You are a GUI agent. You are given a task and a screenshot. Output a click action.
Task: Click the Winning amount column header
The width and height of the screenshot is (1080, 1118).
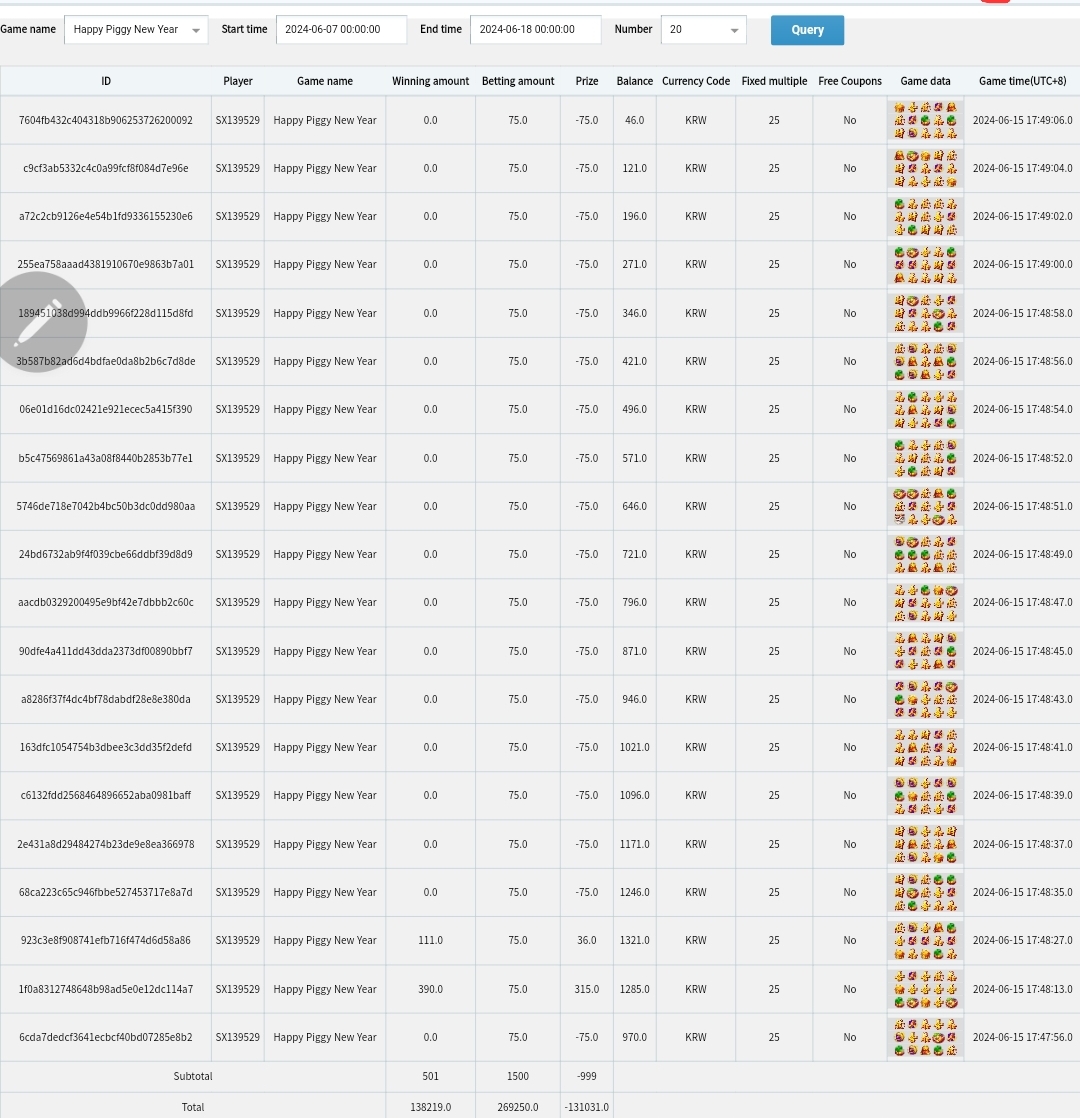coord(431,81)
